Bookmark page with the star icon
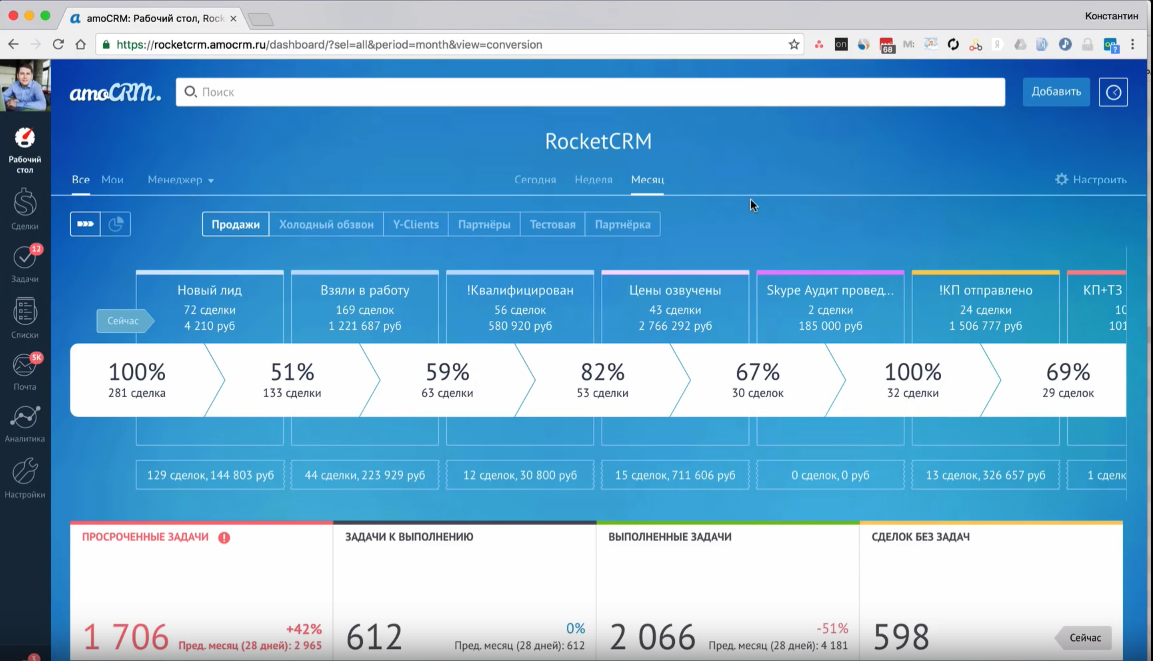The height and width of the screenshot is (661, 1153). 794,44
